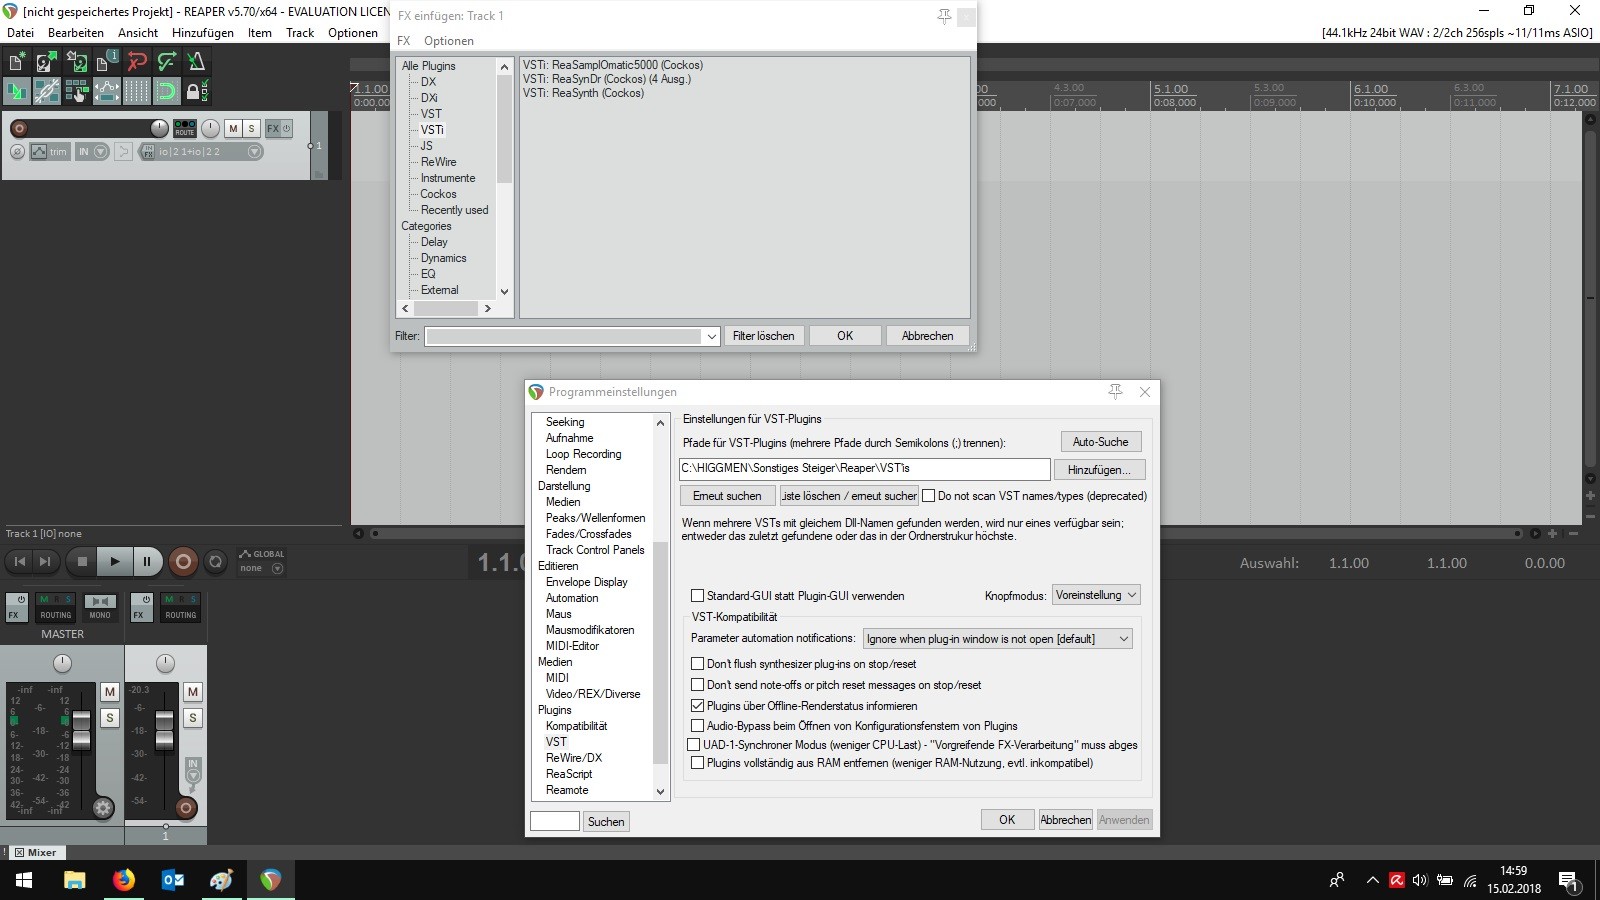1600x900 pixels.
Task: Toggle the locking padlock icon
Action: point(194,92)
